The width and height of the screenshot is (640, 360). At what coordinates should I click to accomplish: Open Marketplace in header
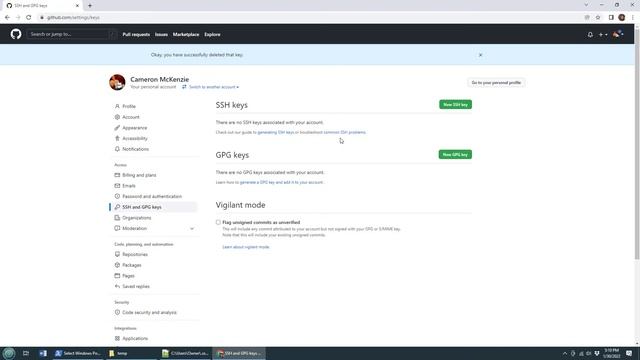click(x=186, y=35)
